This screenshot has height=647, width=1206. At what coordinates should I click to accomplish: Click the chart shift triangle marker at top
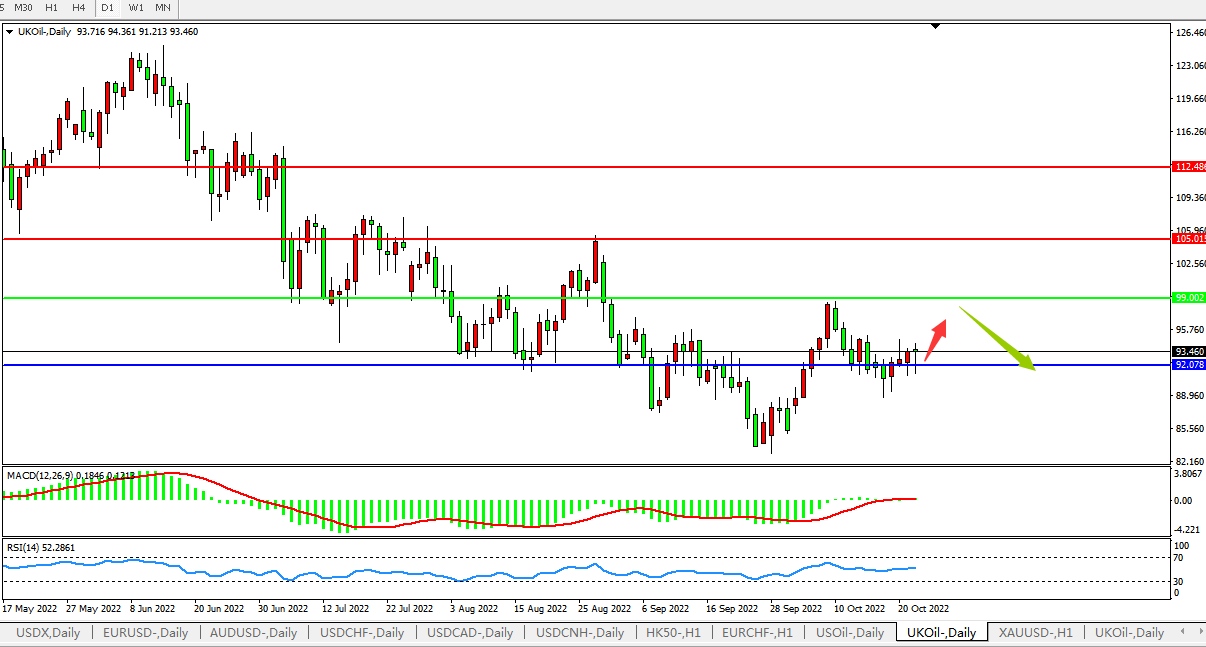coord(935,27)
